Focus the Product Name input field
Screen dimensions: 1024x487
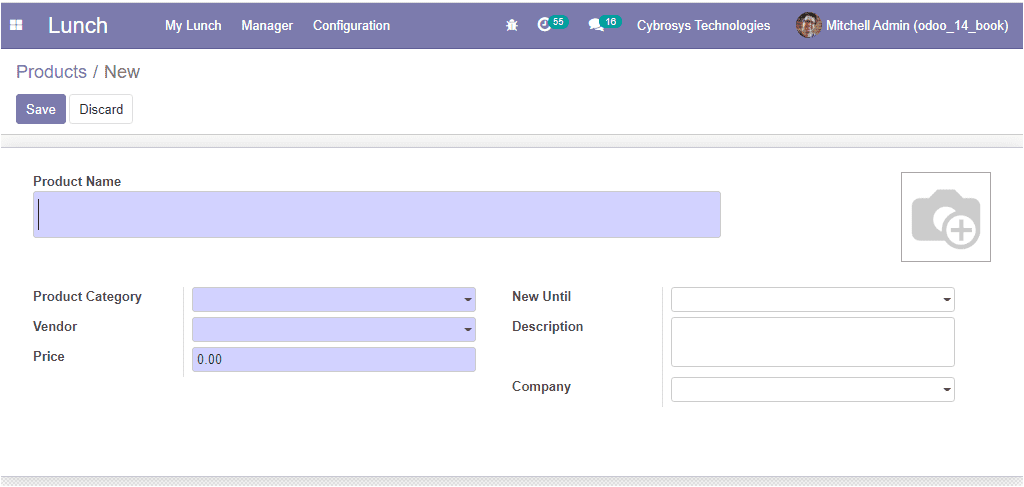(x=377, y=214)
